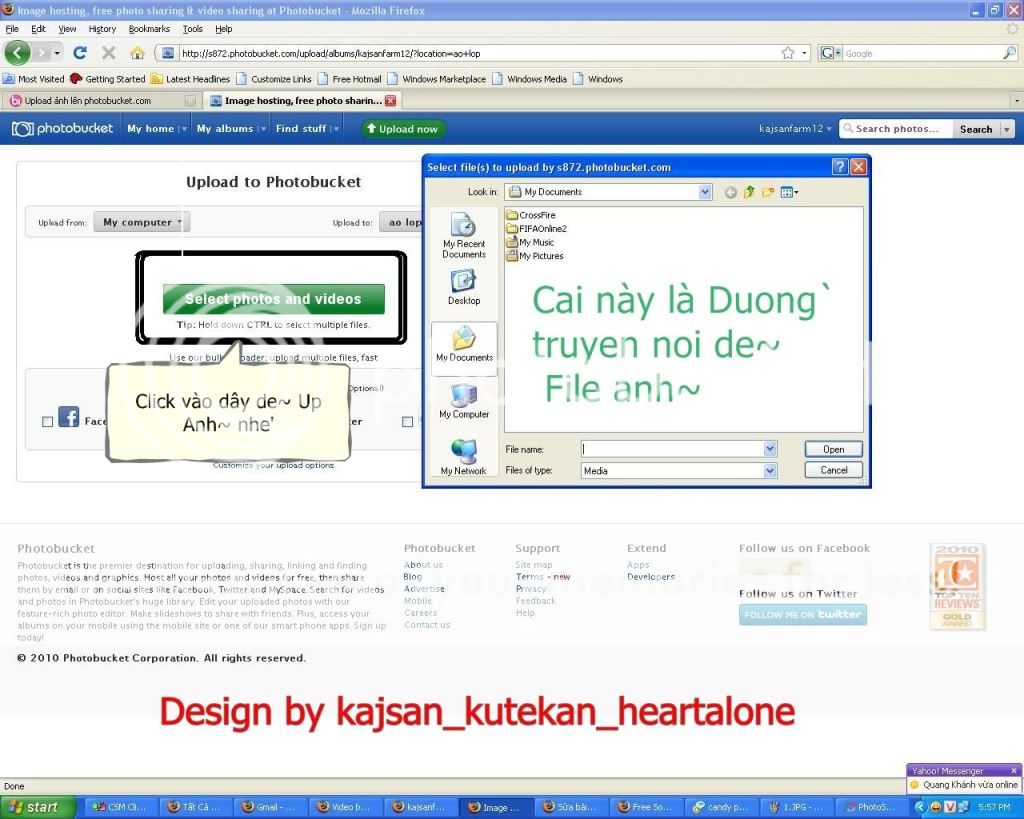The width and height of the screenshot is (1024, 819).
Task: Expand the Look in folder dropdown
Action: click(x=705, y=192)
